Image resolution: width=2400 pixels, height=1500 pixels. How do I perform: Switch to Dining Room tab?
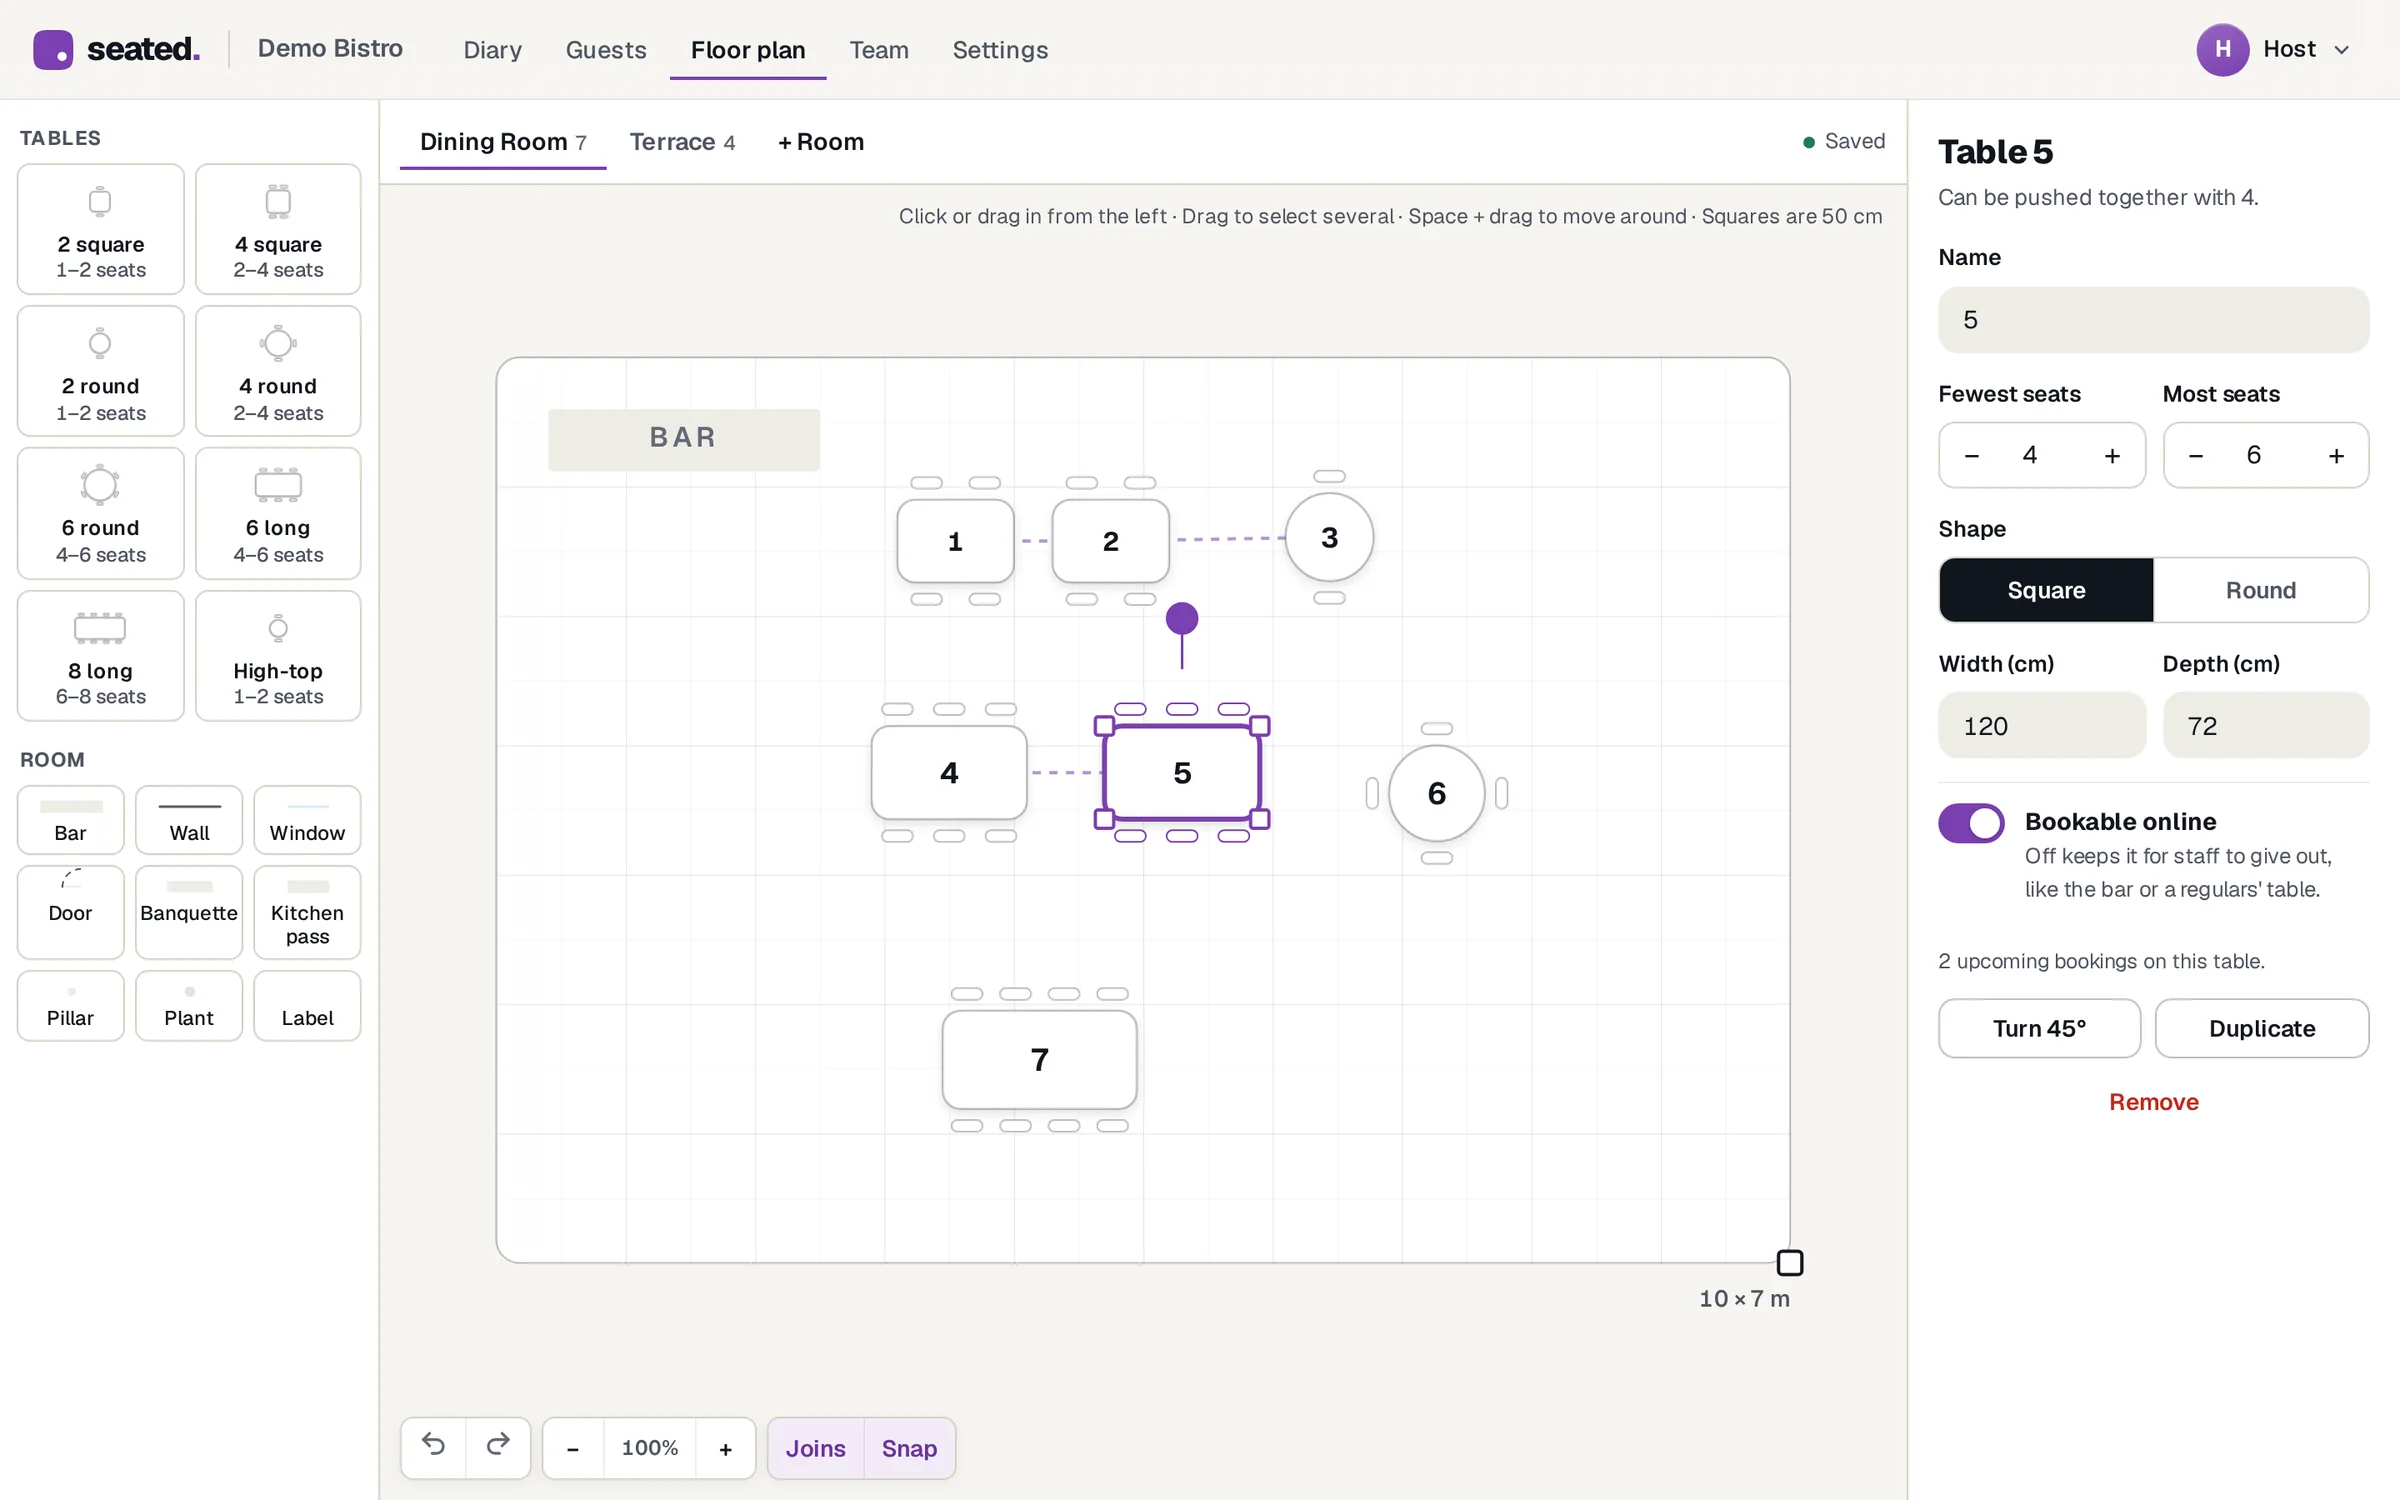(503, 142)
